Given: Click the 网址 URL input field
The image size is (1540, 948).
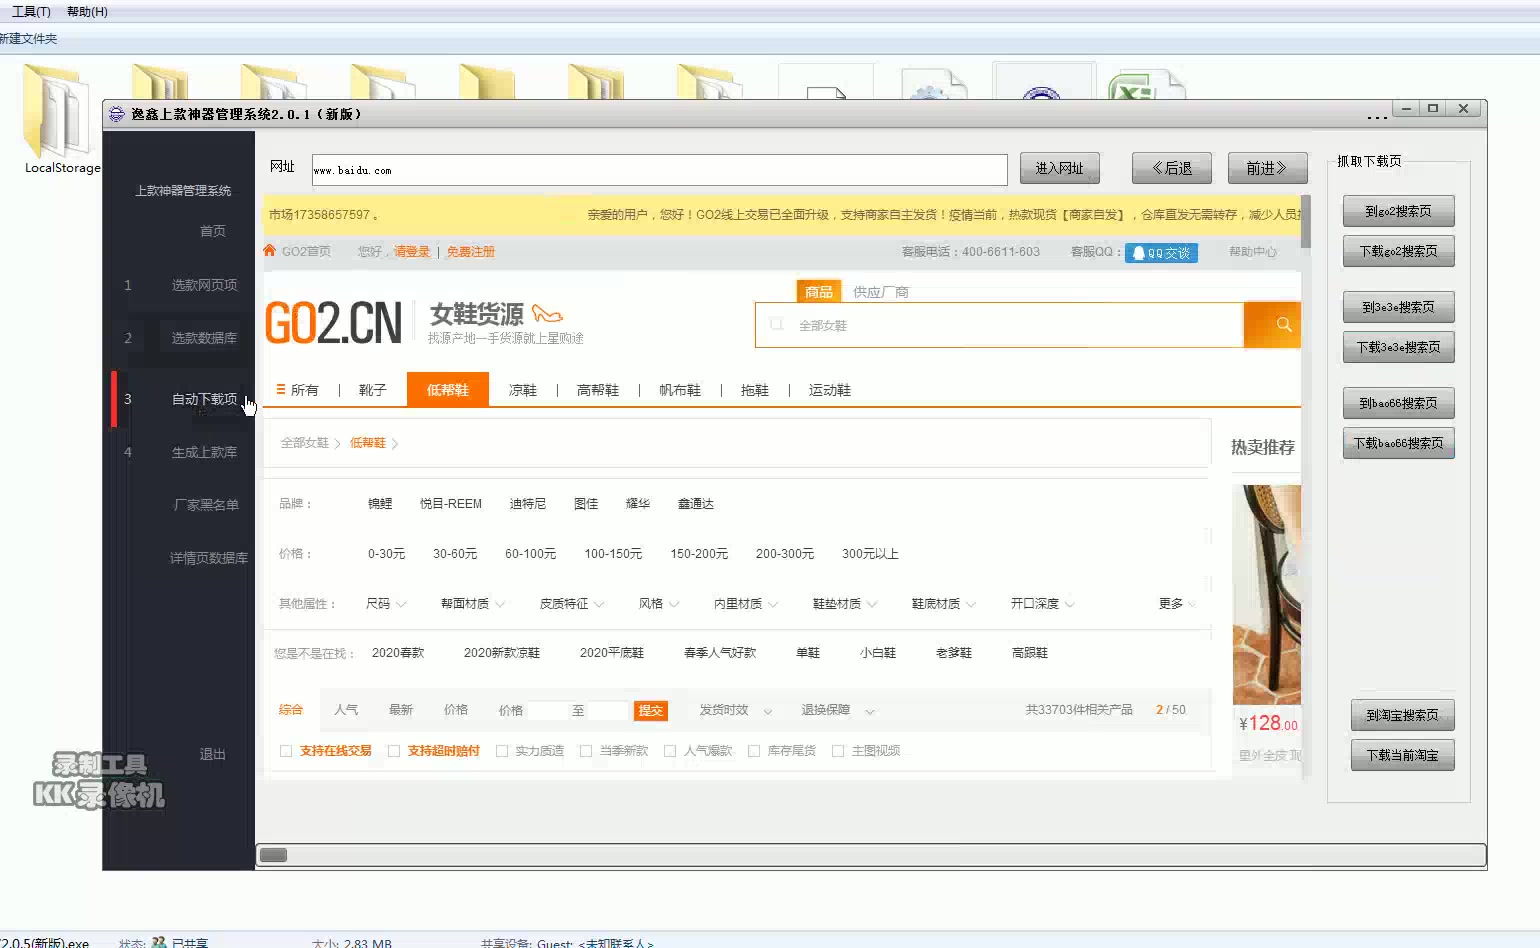Looking at the screenshot, I should (x=659, y=170).
